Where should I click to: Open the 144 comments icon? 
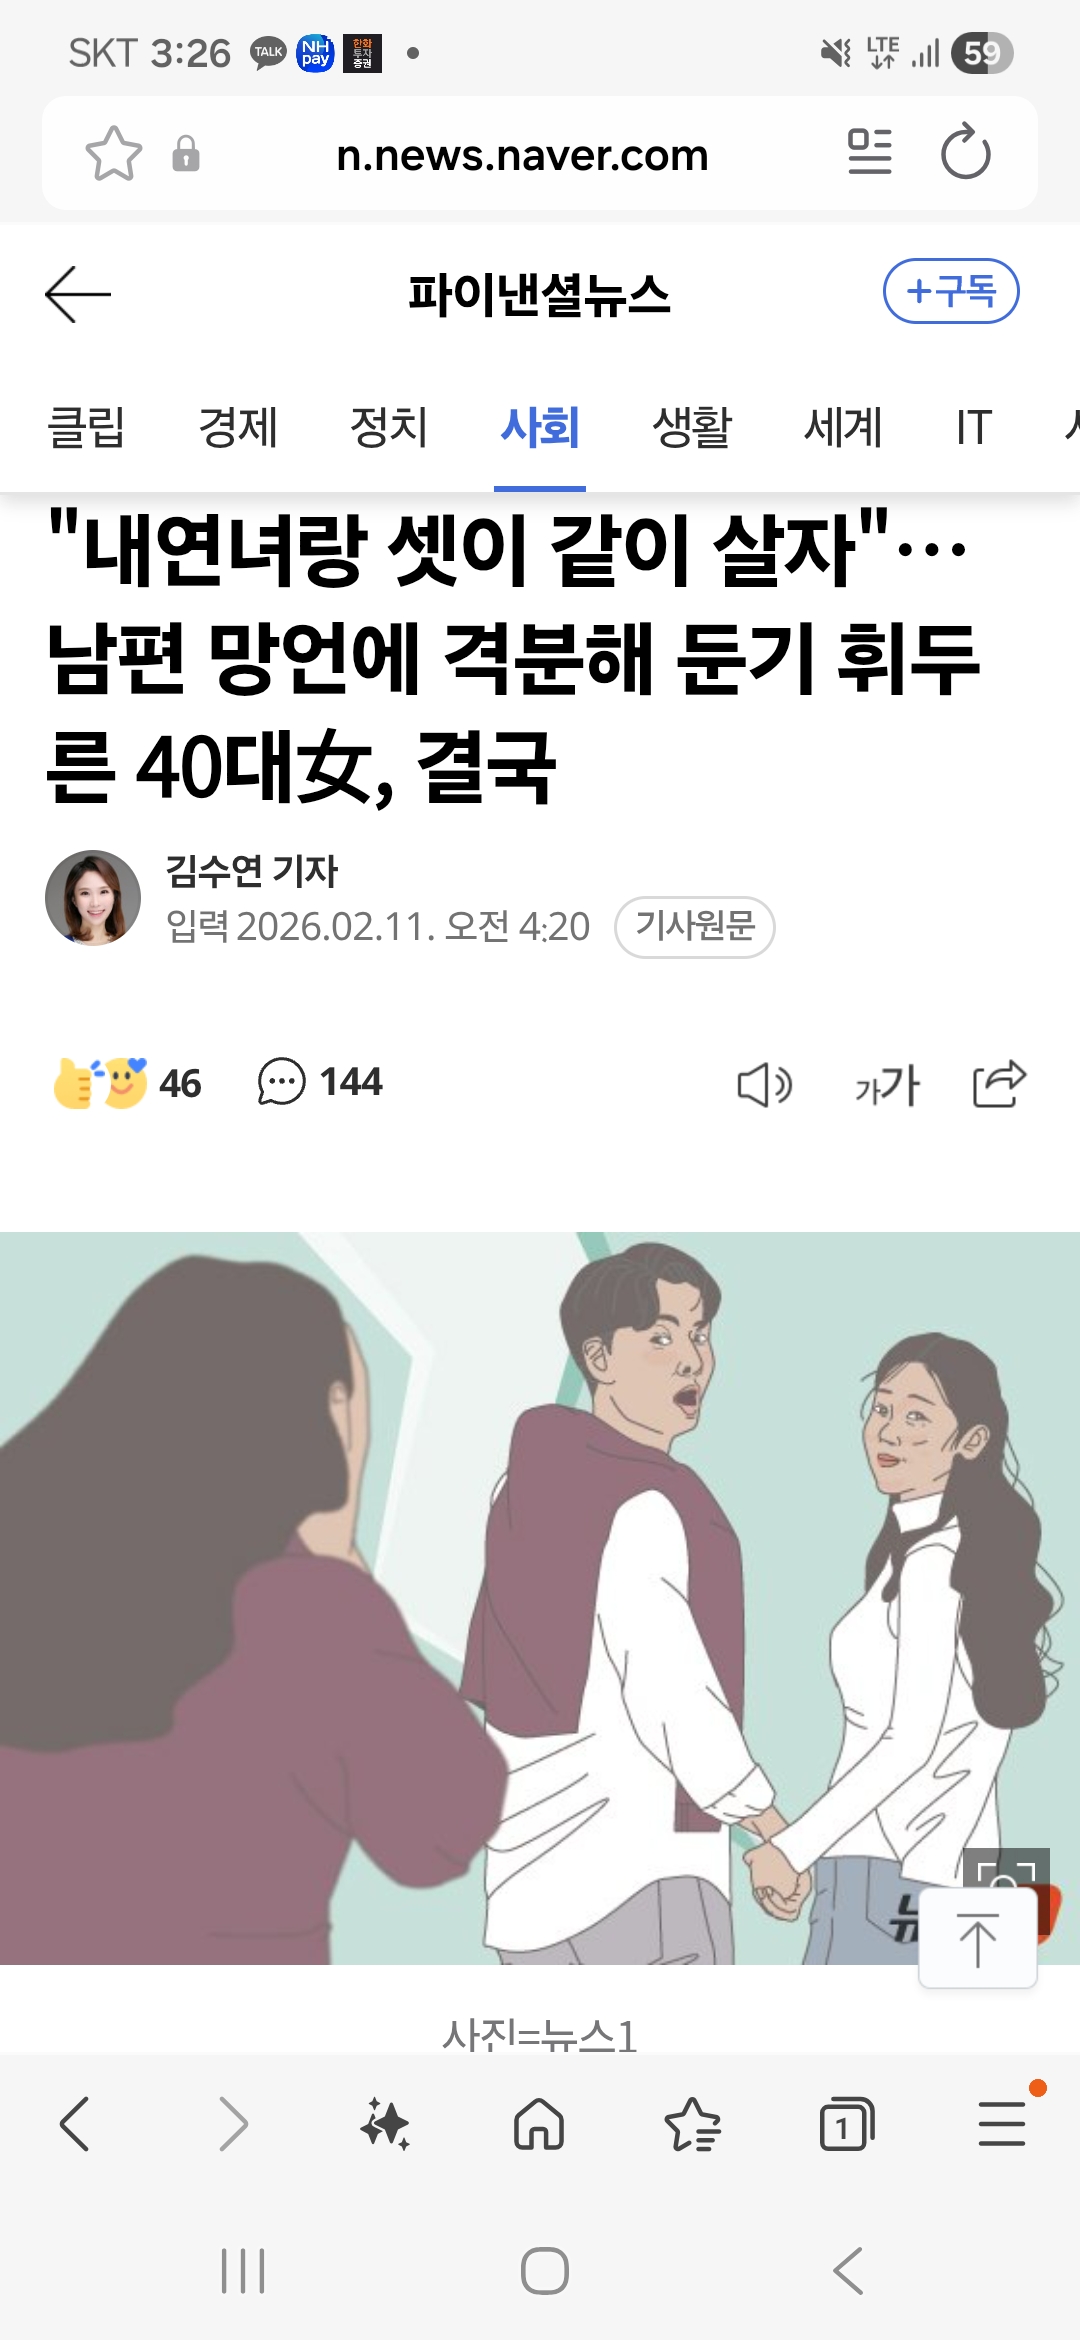[x=320, y=1082]
